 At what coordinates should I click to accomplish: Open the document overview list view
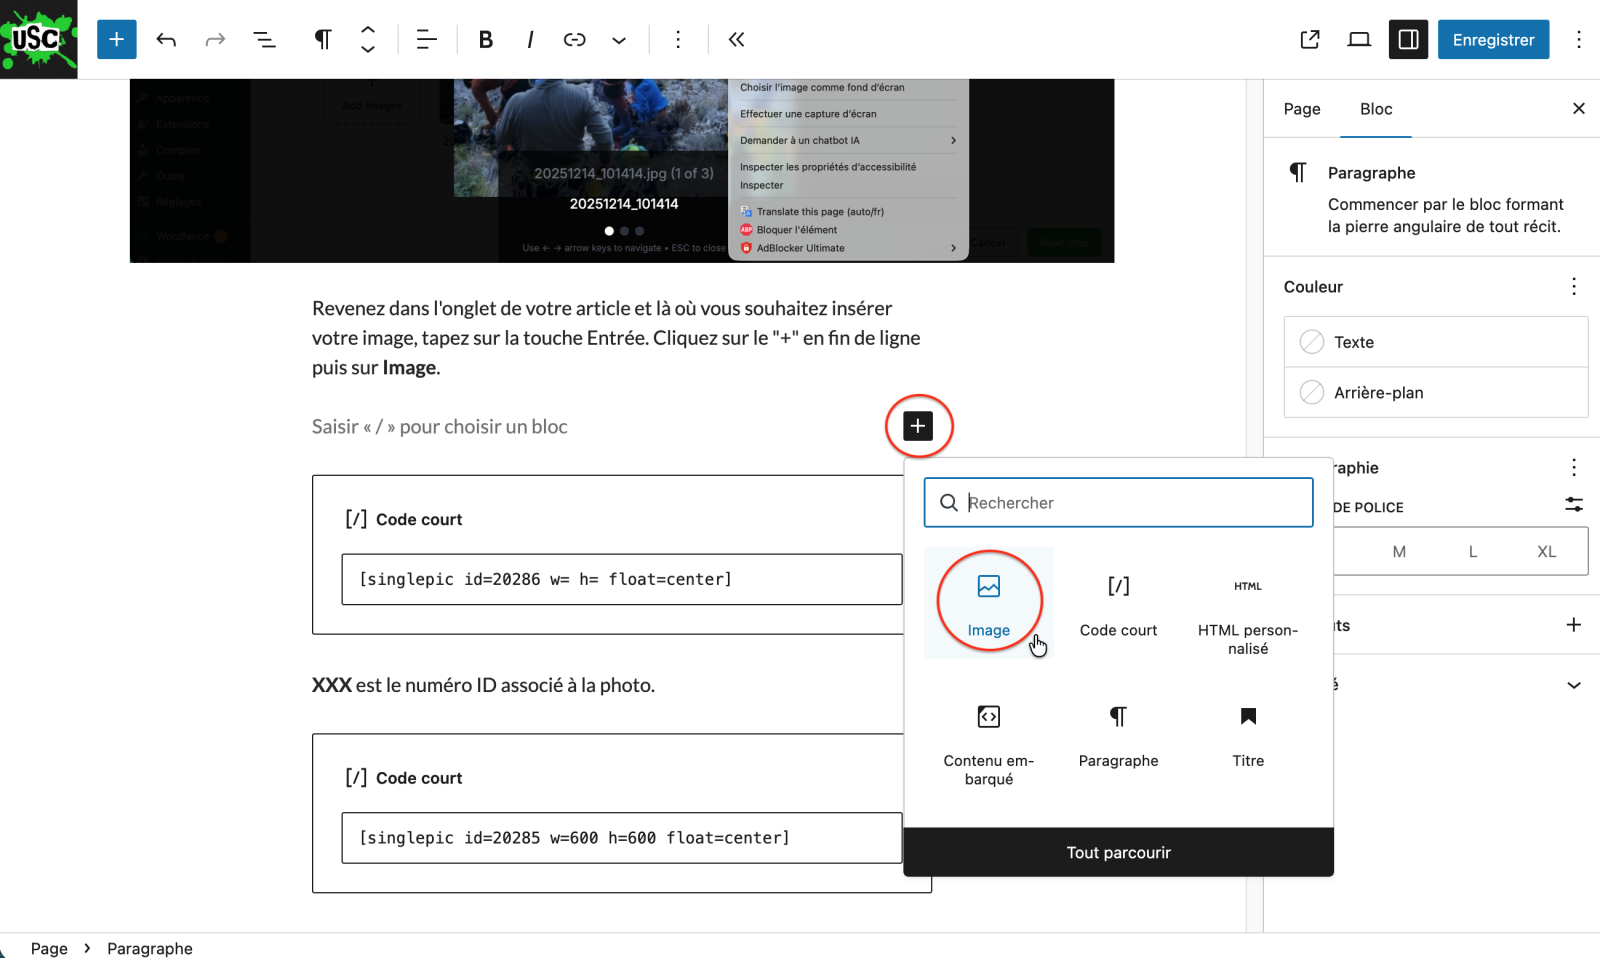tap(264, 40)
